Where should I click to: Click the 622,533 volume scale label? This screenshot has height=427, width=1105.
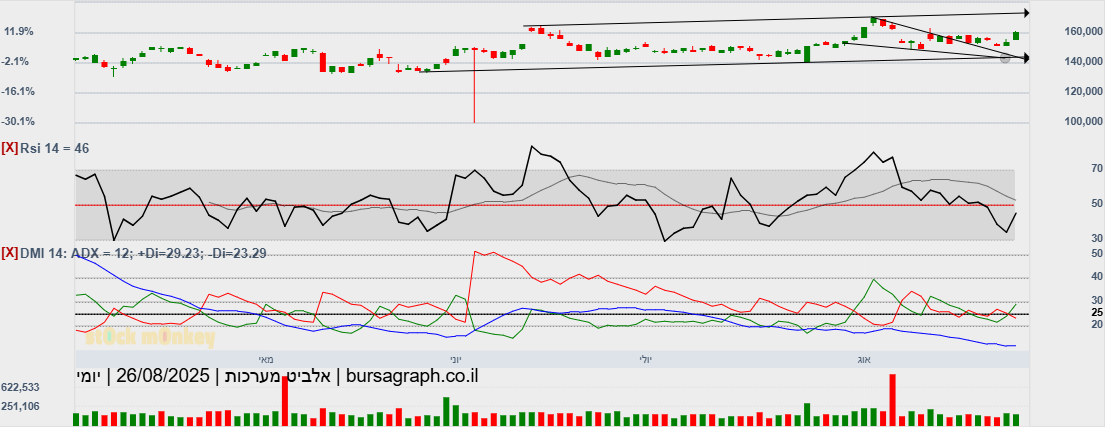pyautogui.click(x=20, y=388)
